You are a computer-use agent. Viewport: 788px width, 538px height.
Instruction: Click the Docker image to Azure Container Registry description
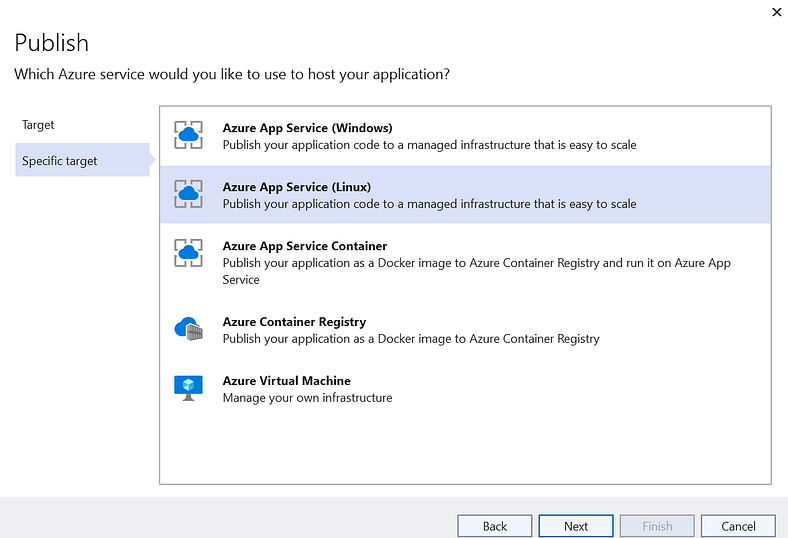411,339
